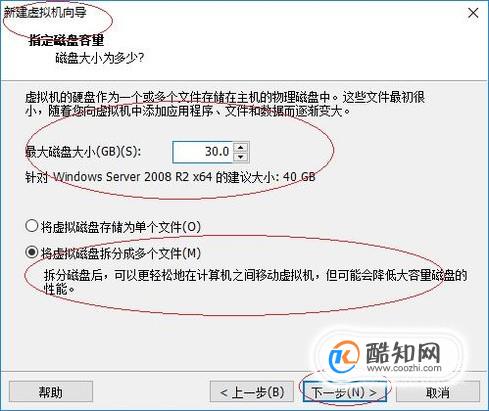
Task: Close the 新建虚拟机向导 dialog with X
Action: coord(473,13)
